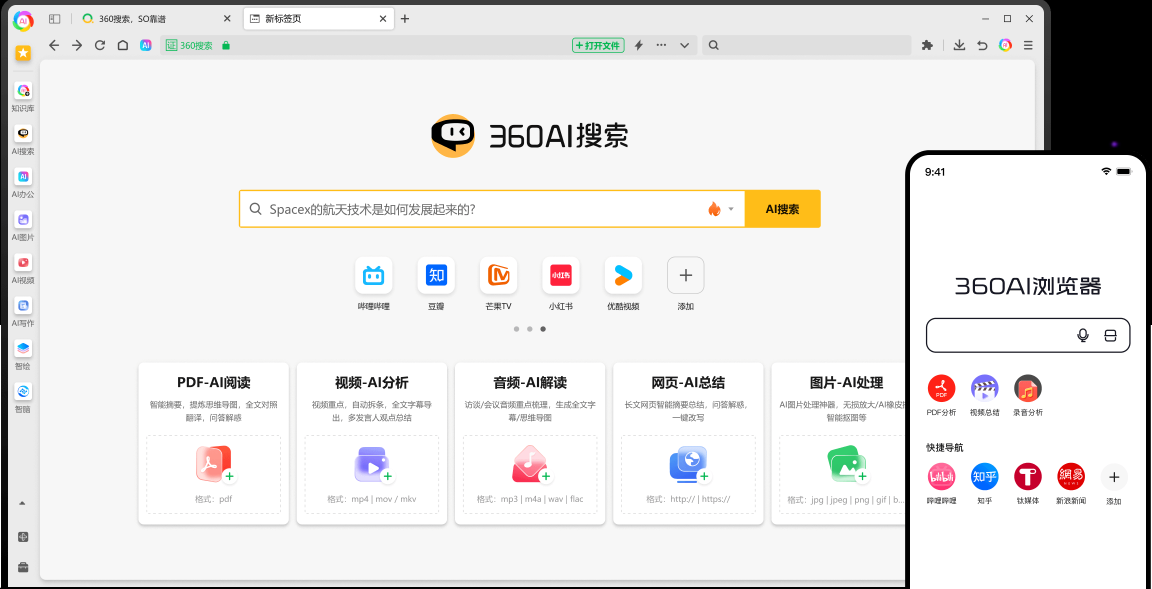Open the PDF-AI阅读 card
1152x589 pixels.
214,443
